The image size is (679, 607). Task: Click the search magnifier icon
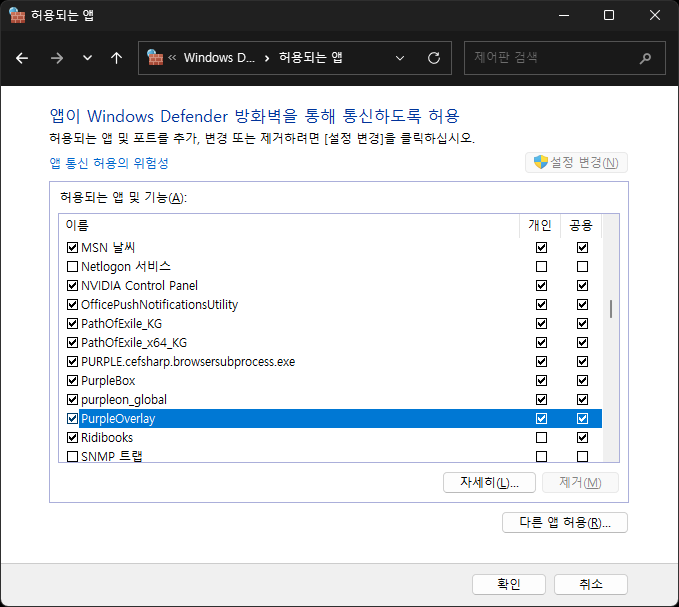point(645,58)
